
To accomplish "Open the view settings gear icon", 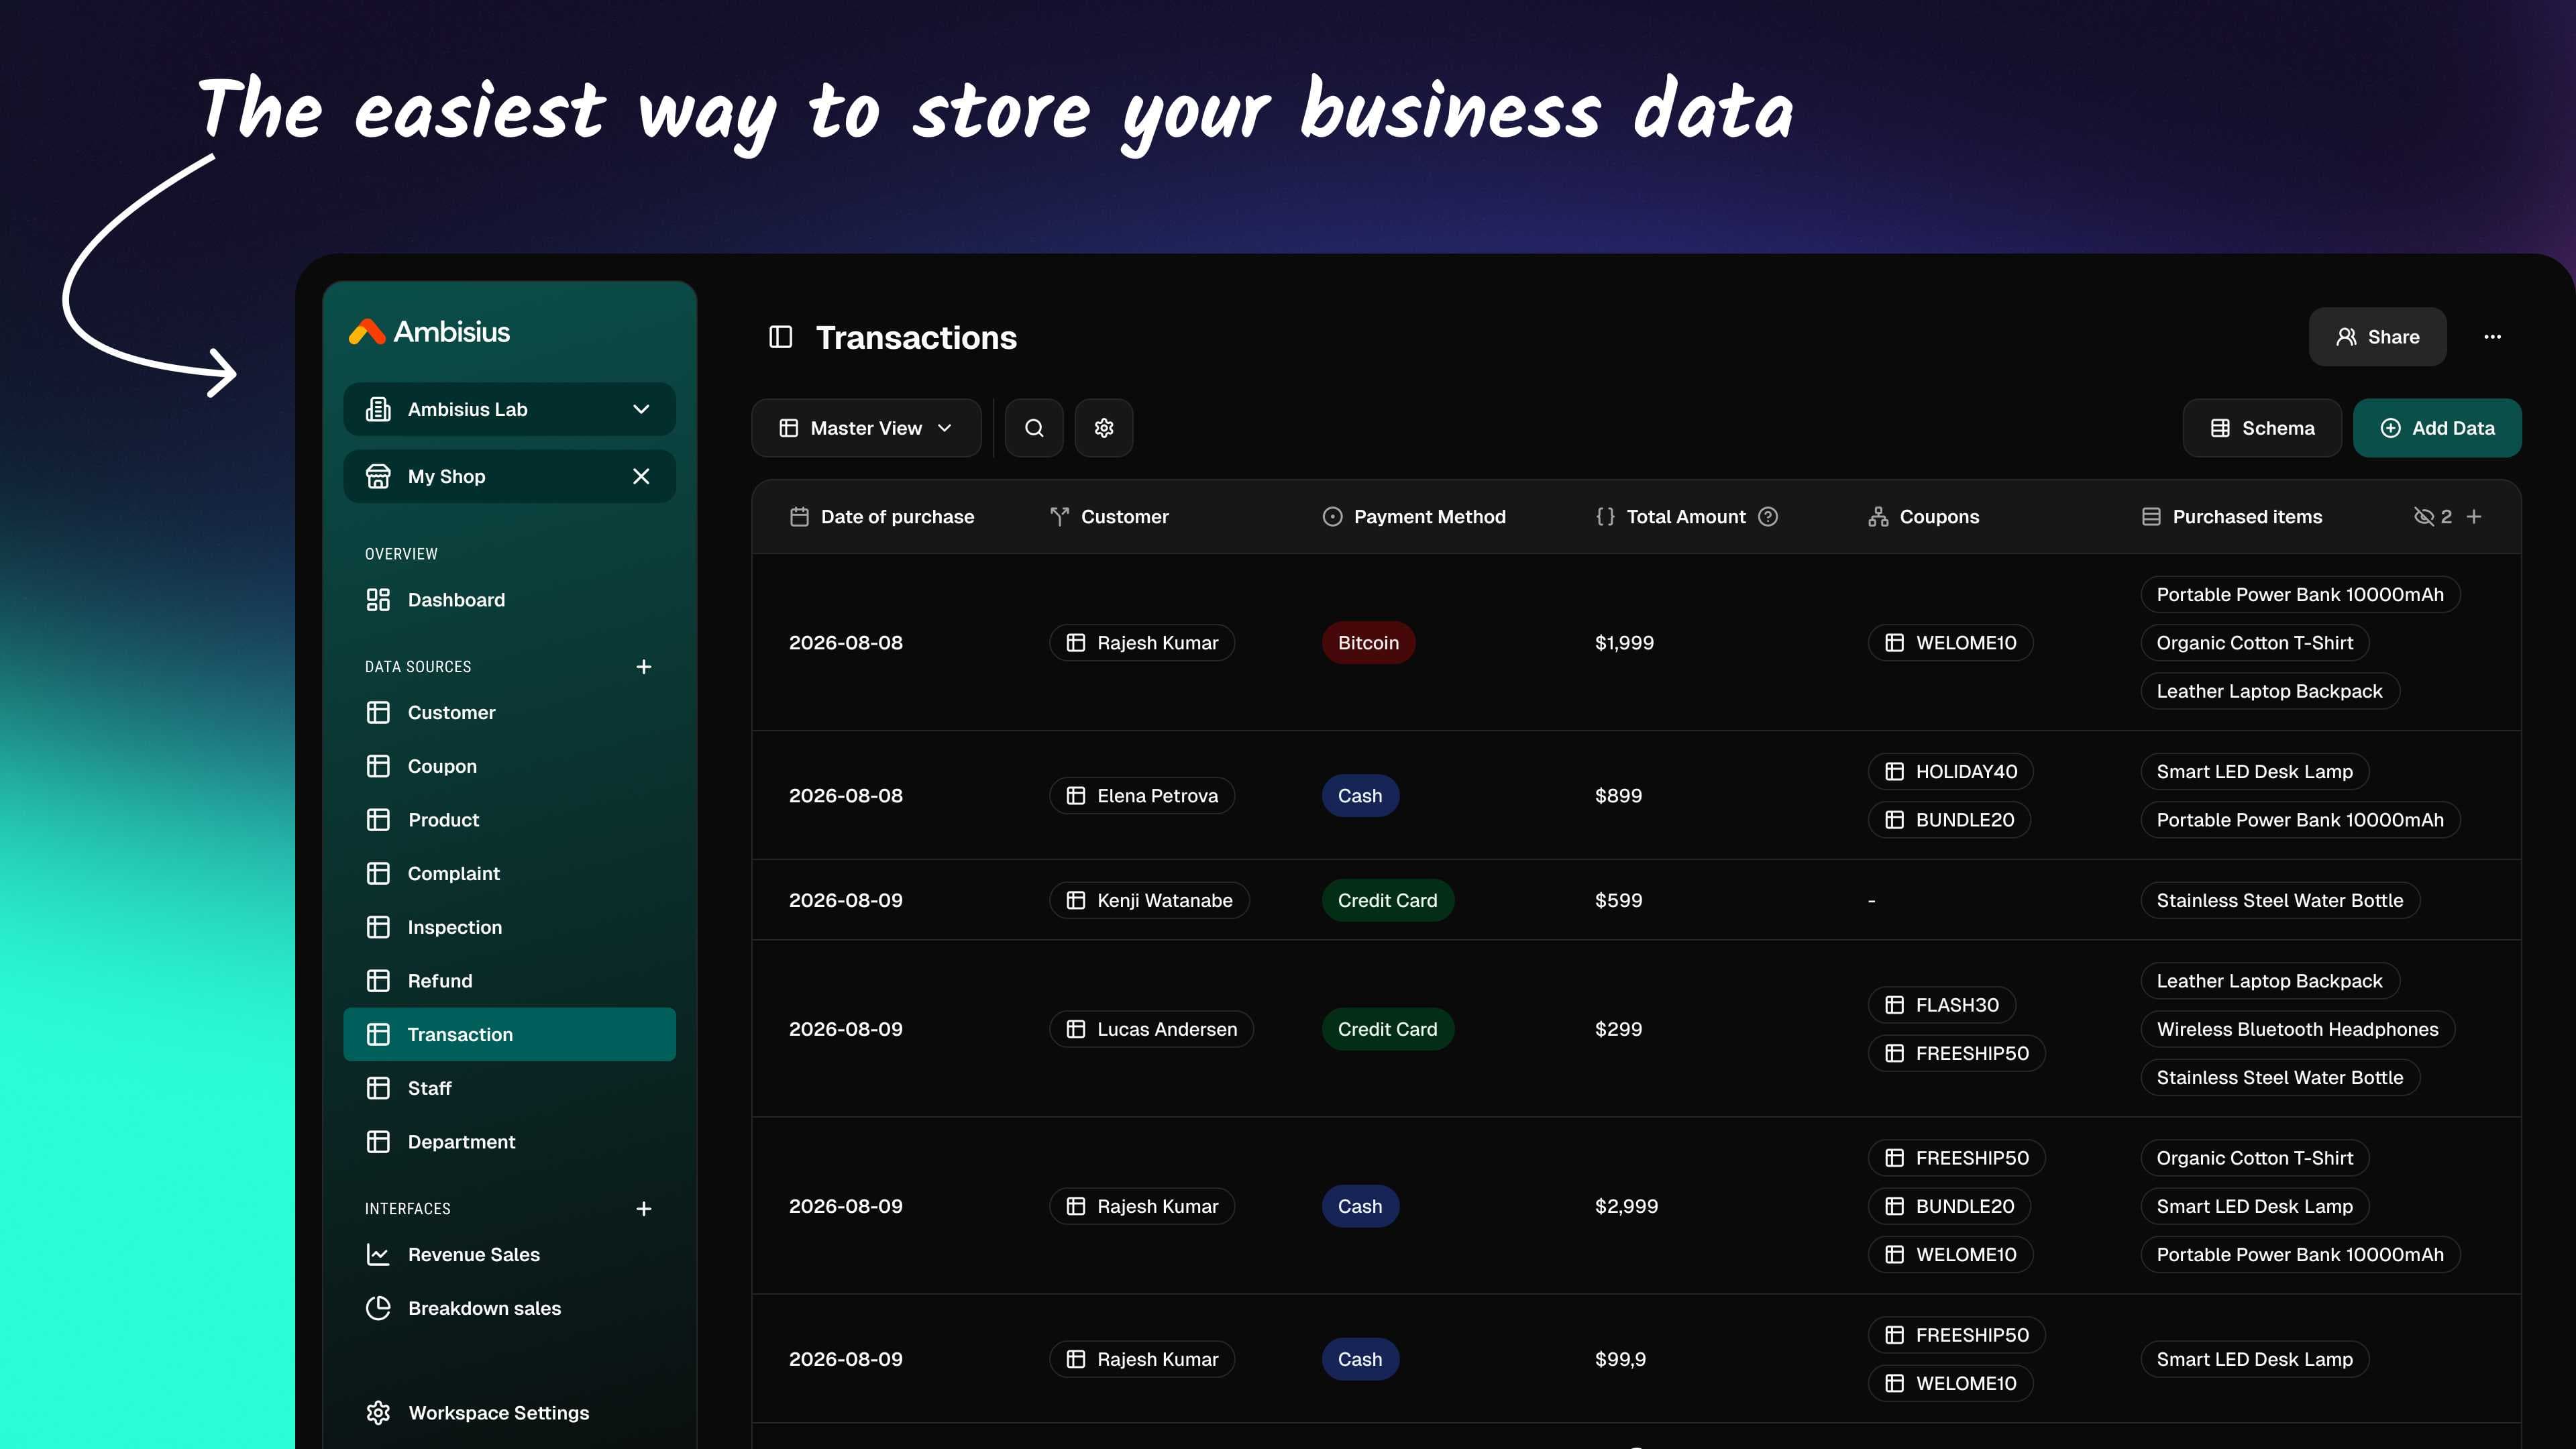I will [x=1104, y=428].
